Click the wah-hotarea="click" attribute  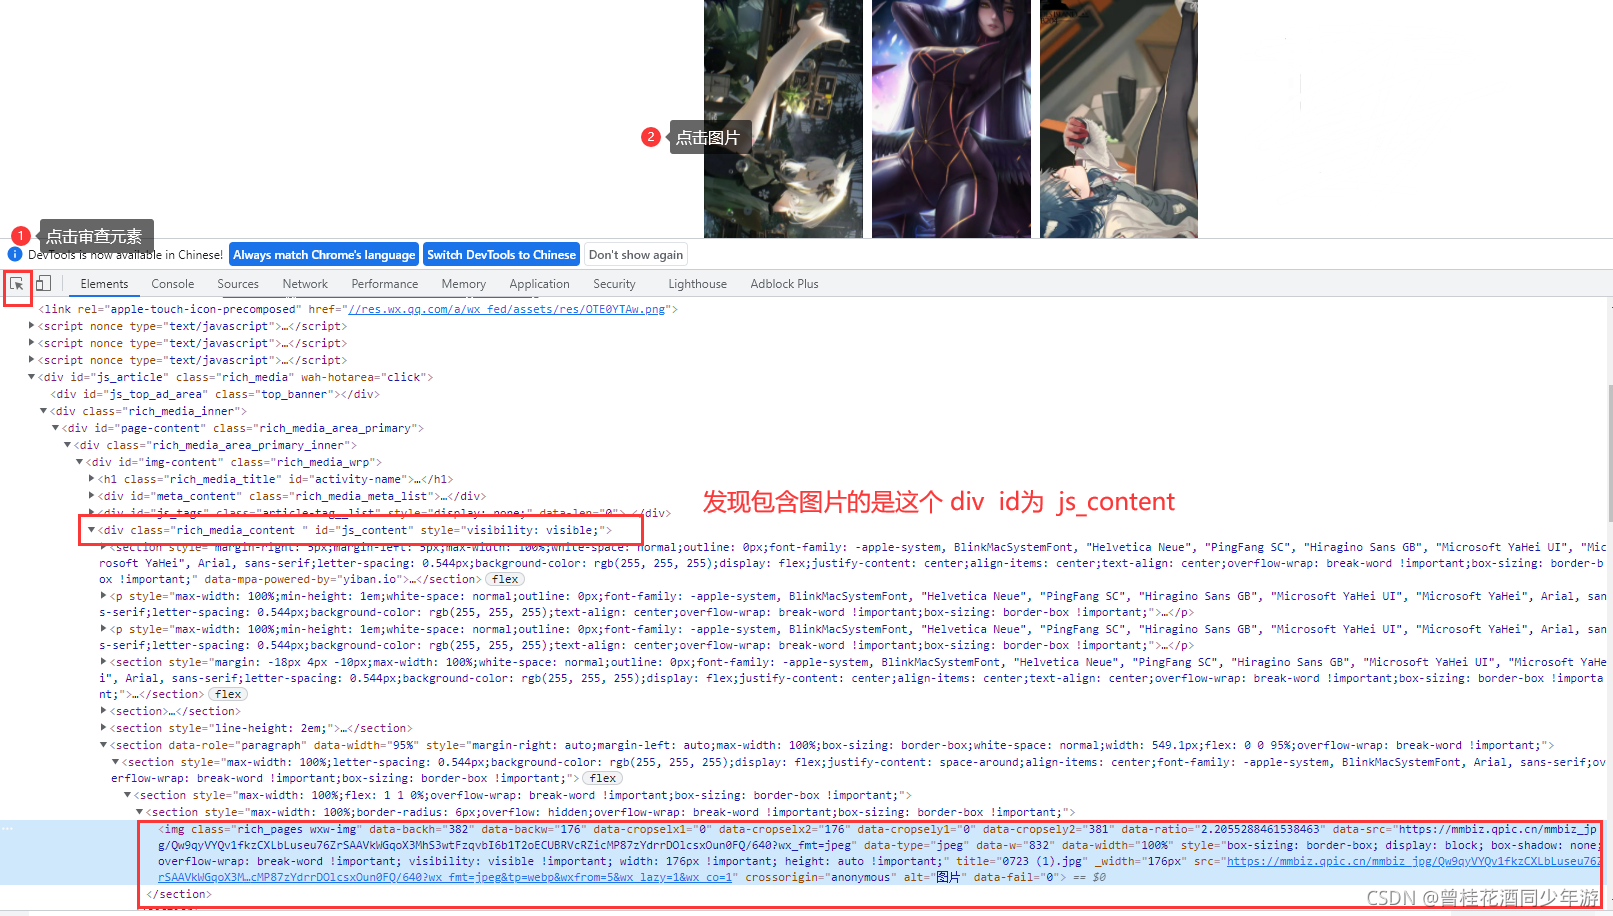tap(364, 377)
